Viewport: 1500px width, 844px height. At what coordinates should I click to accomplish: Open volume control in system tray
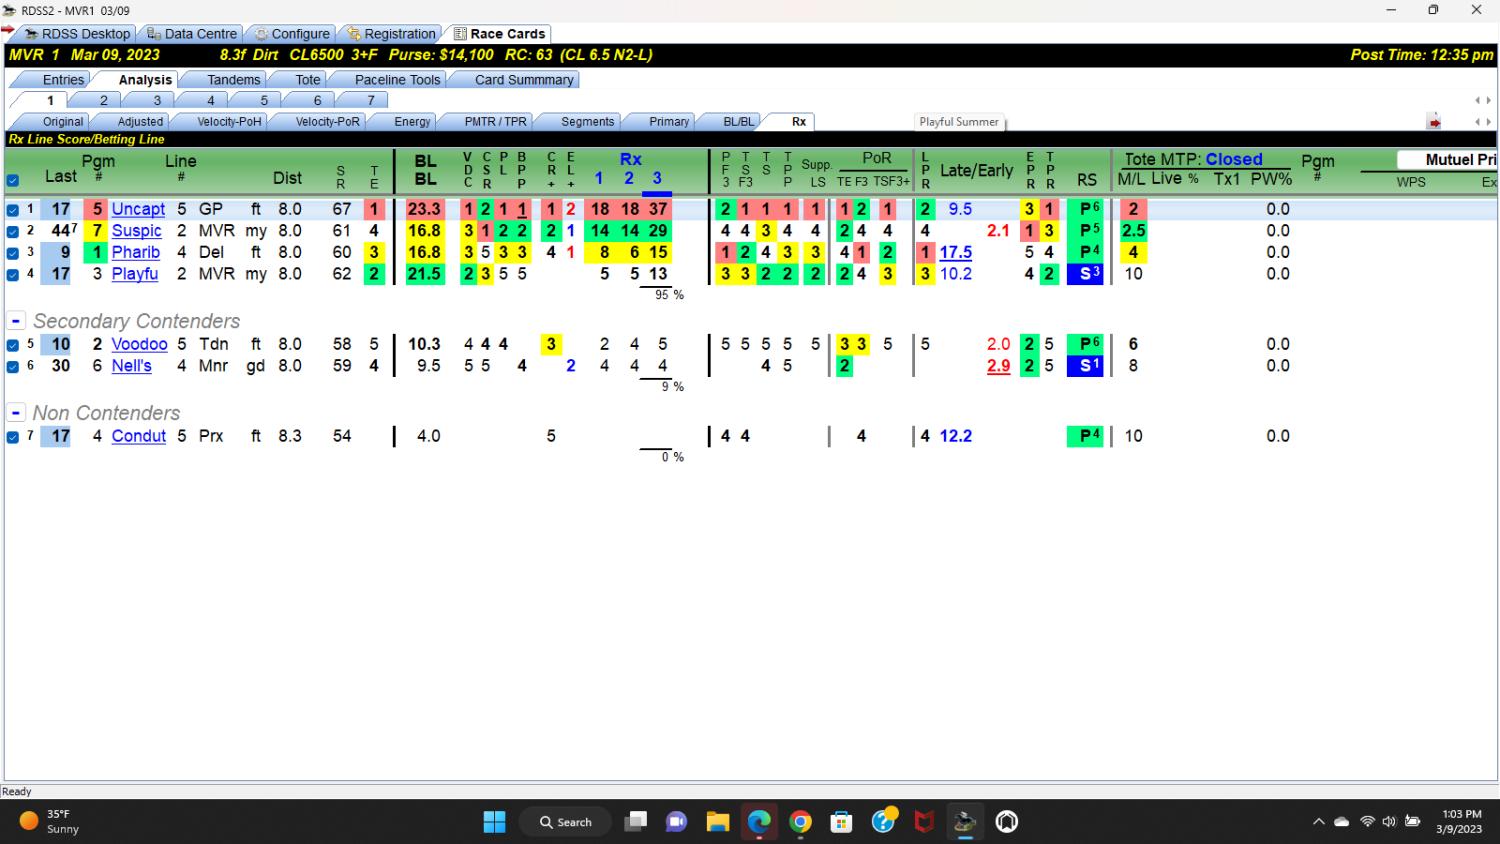[1389, 822]
